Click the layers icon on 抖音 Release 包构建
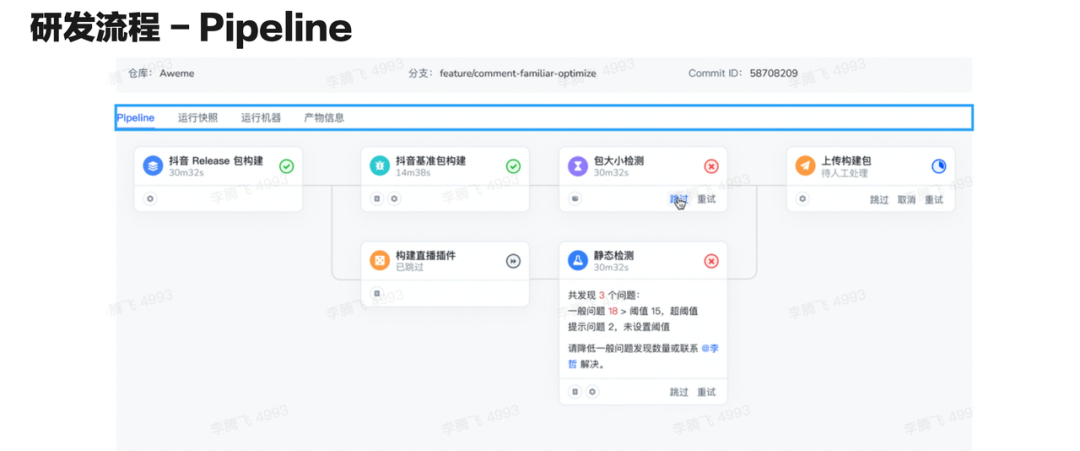The image size is (1080, 451). 152,166
